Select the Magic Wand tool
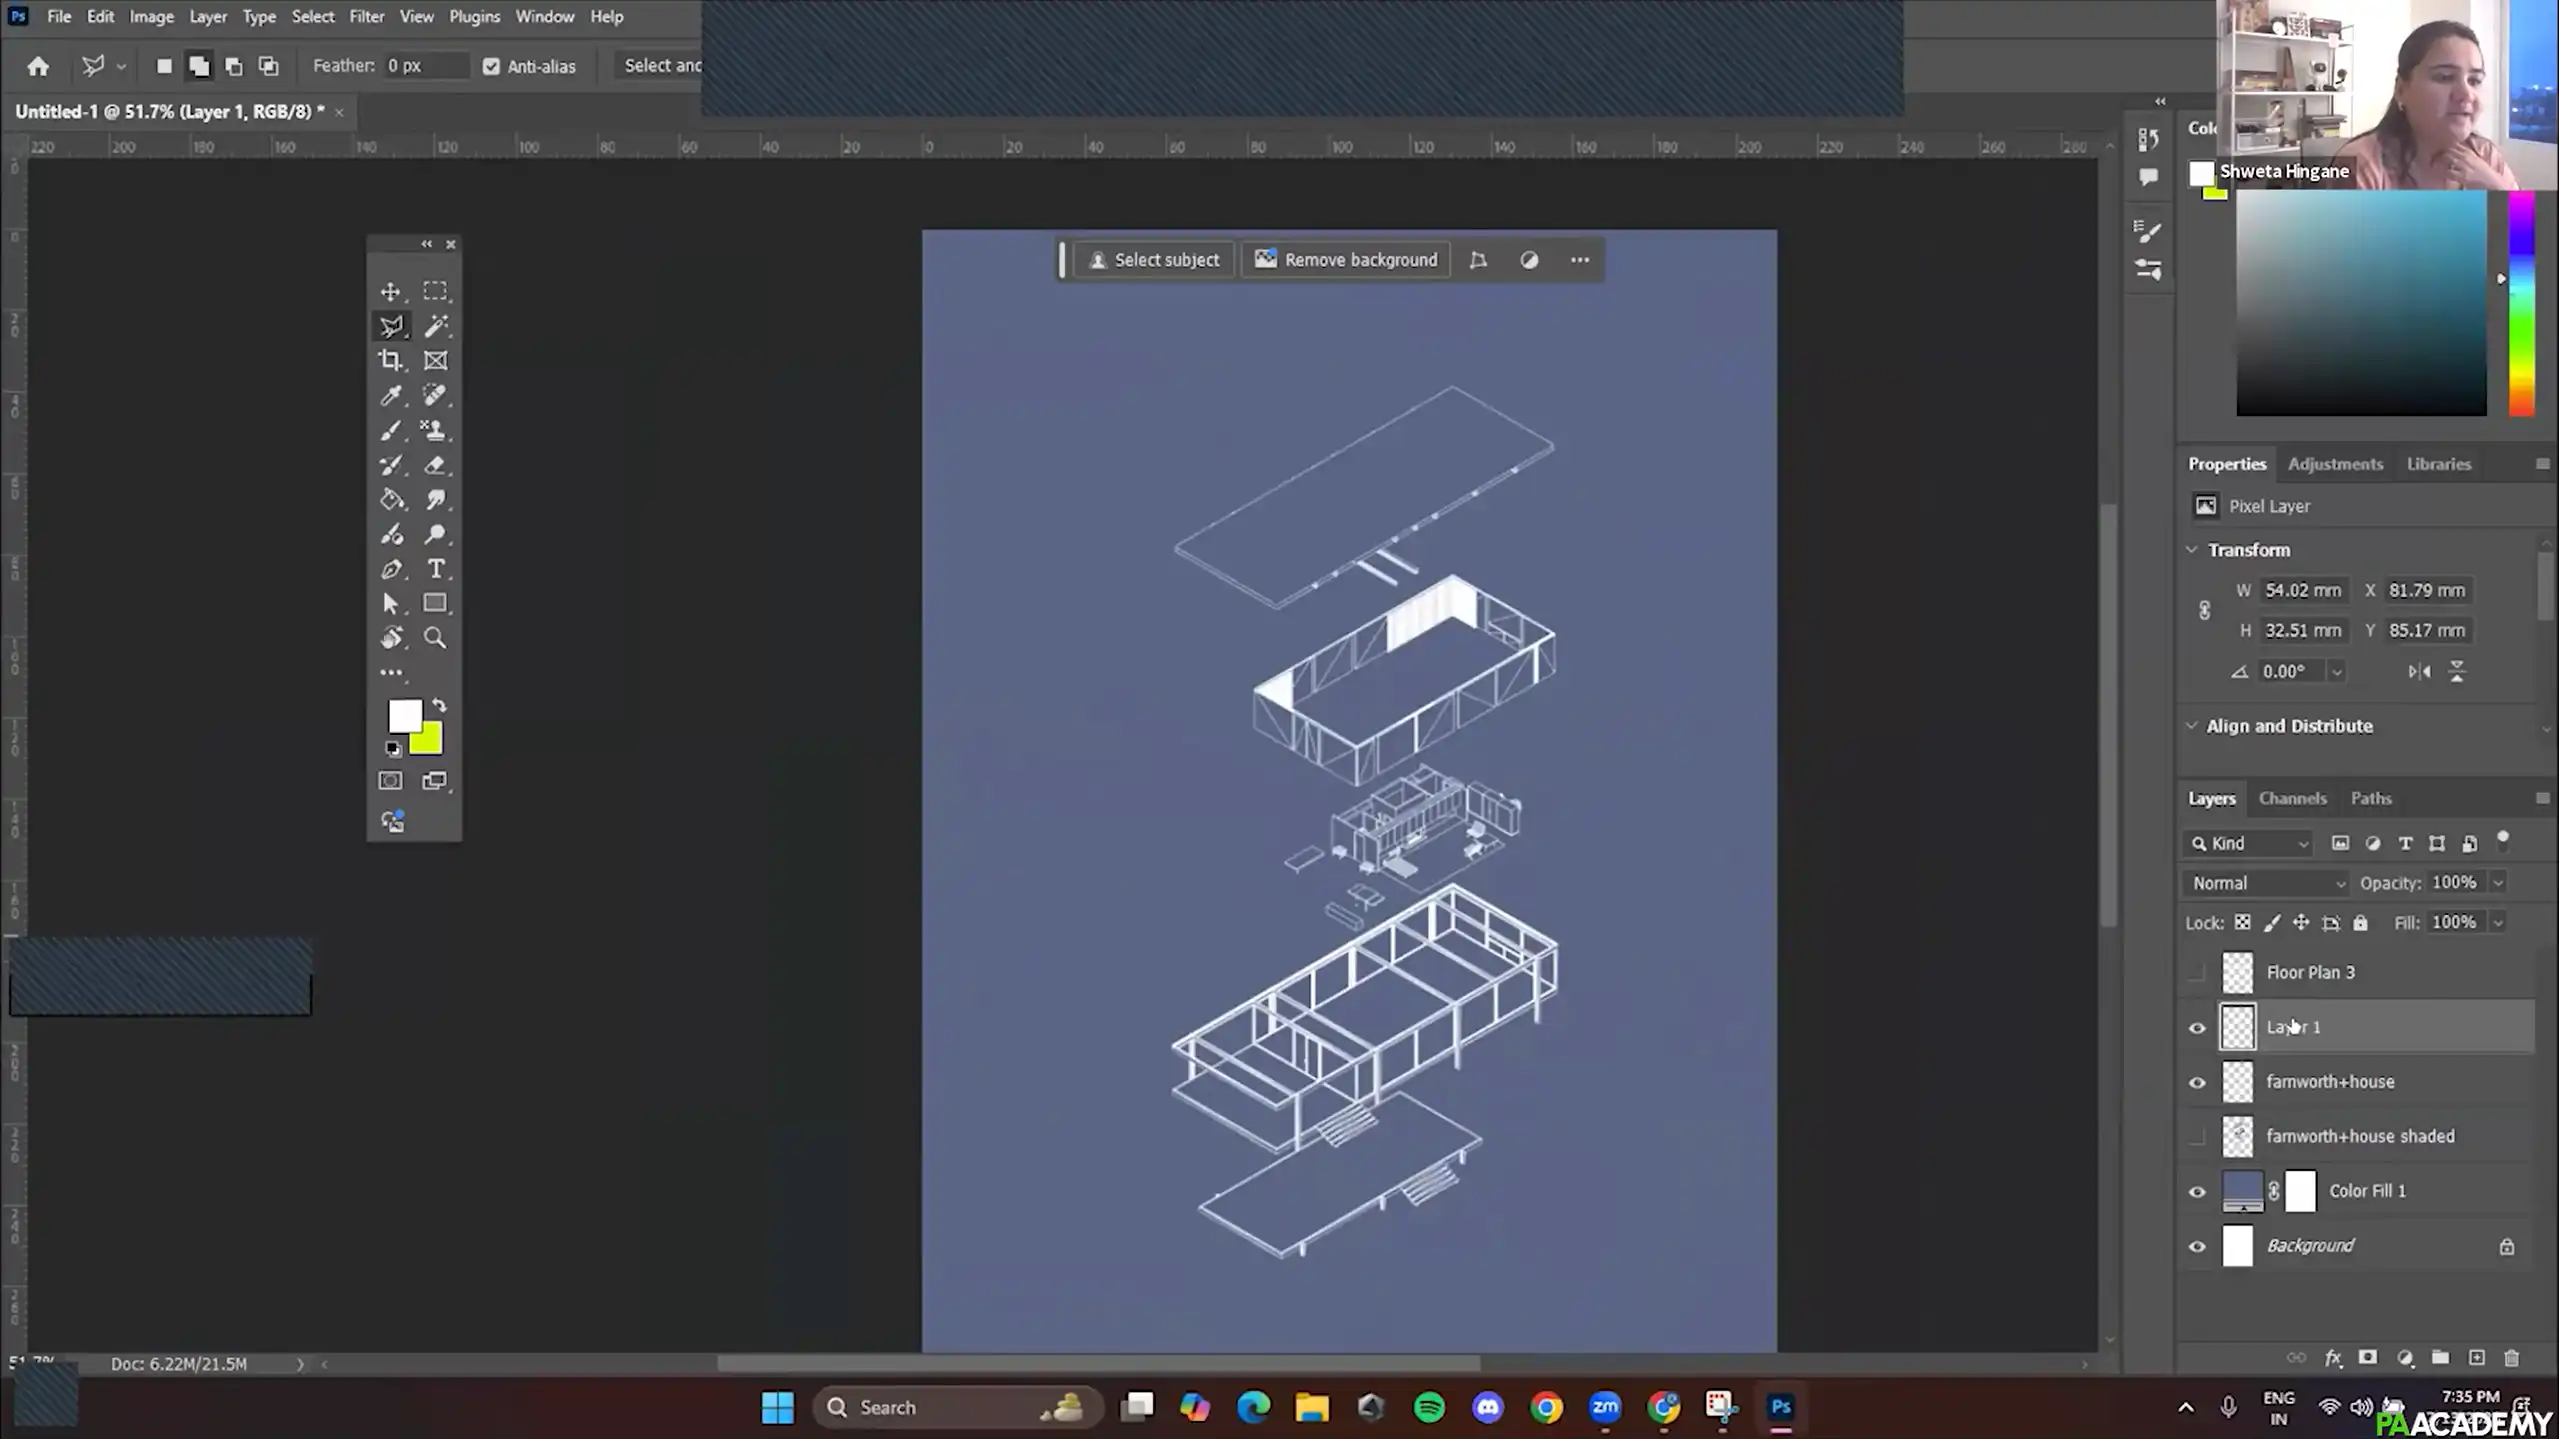This screenshot has height=1439, width=2559. coord(435,326)
